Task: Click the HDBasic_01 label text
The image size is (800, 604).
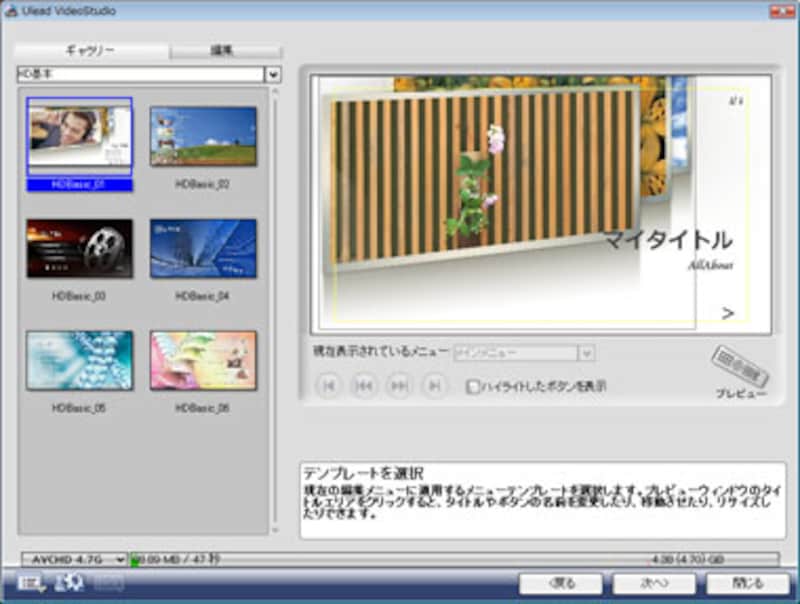Action: (x=80, y=184)
